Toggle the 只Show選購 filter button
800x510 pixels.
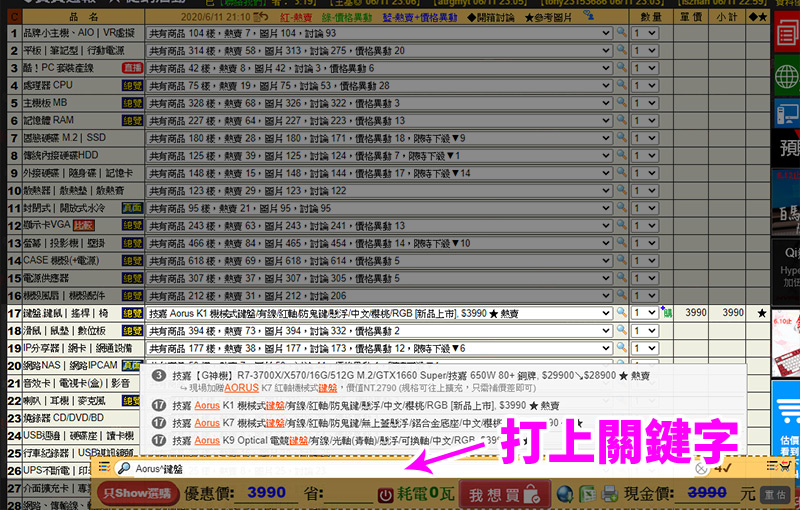[x=138, y=493]
